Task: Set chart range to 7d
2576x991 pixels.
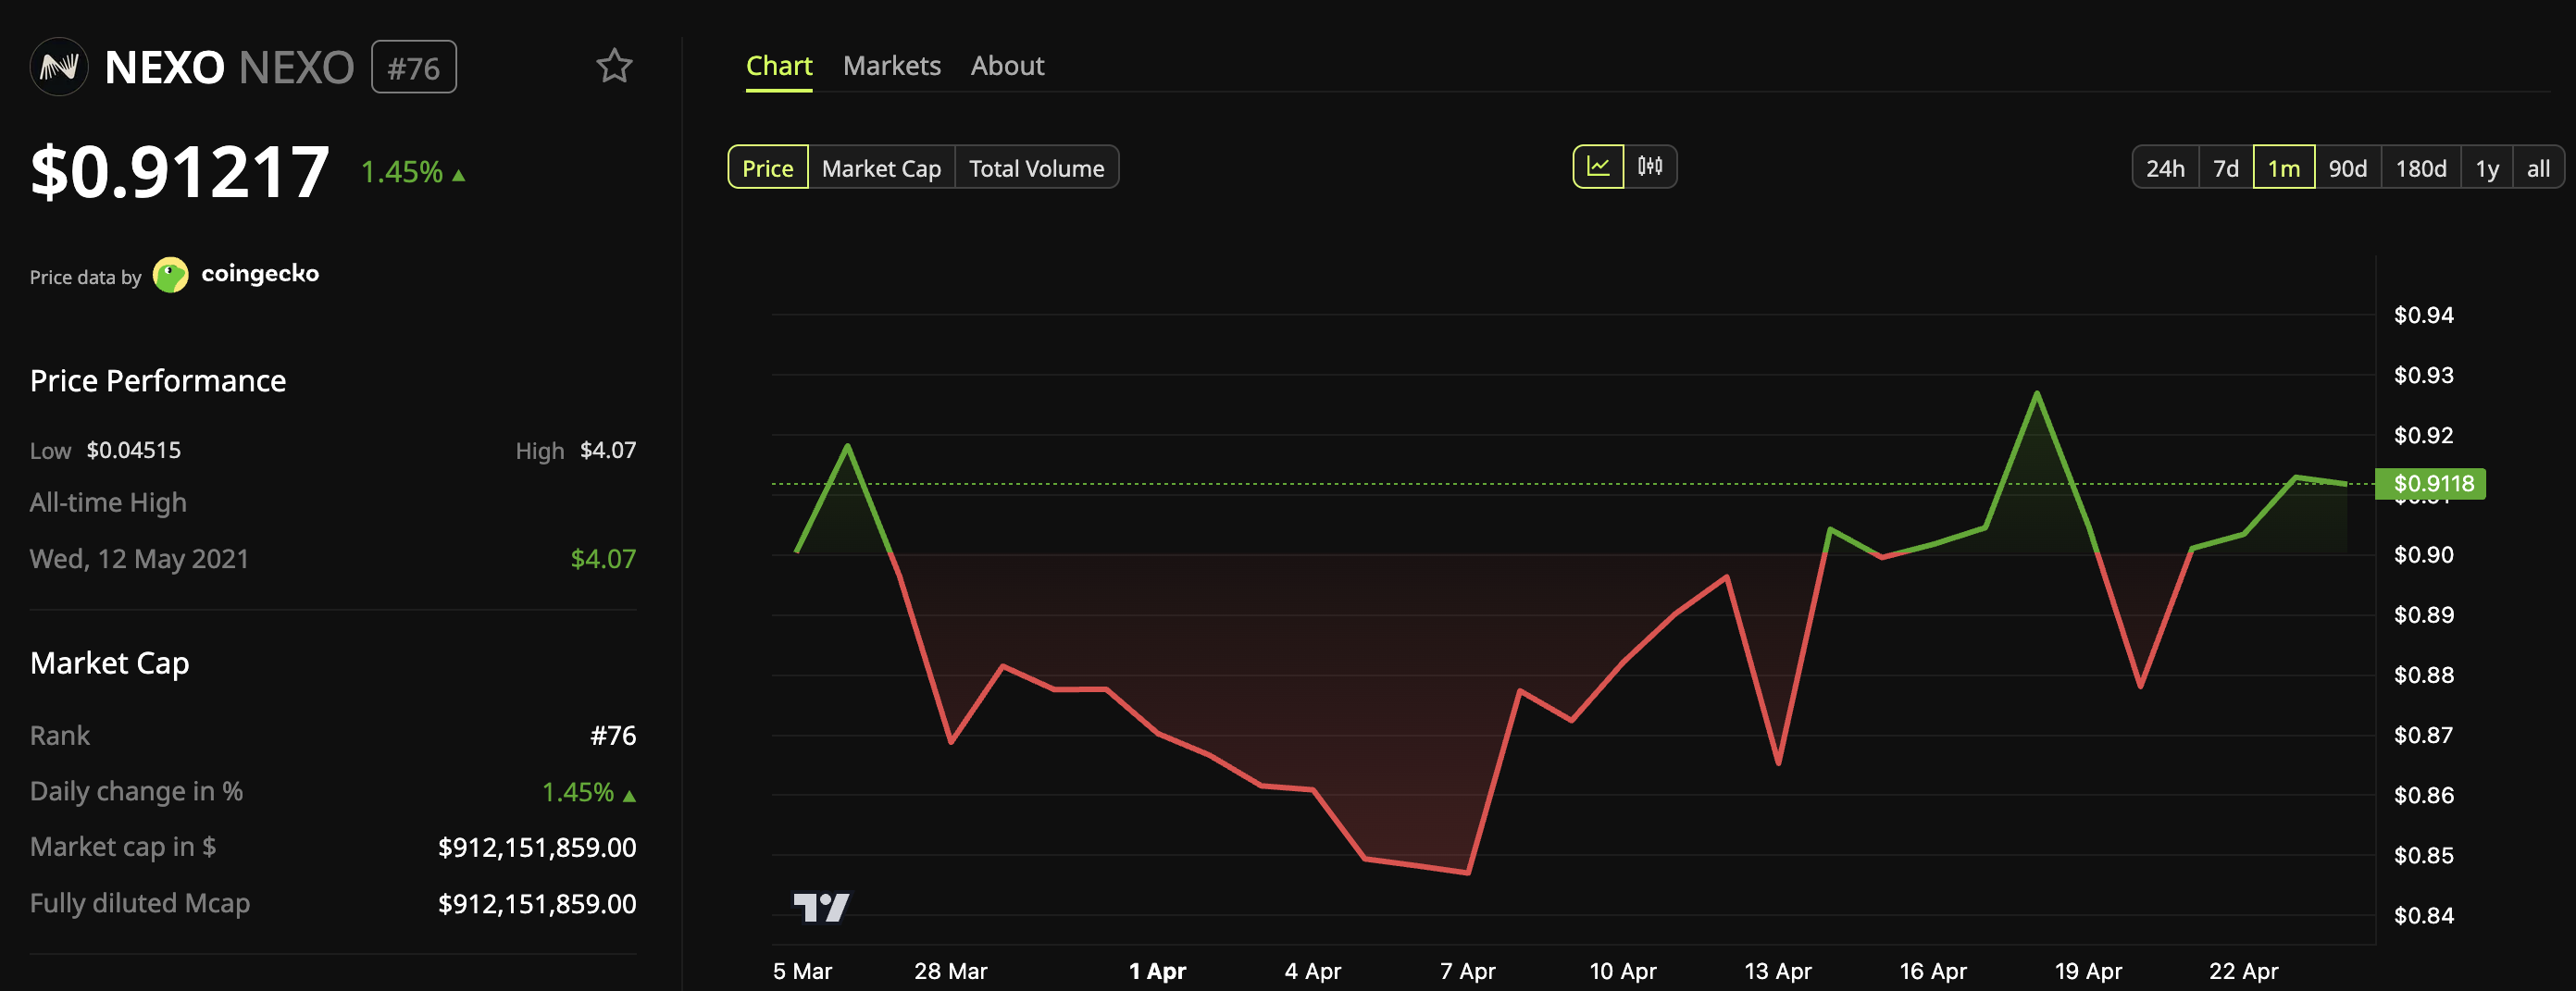Action: coord(2226,168)
